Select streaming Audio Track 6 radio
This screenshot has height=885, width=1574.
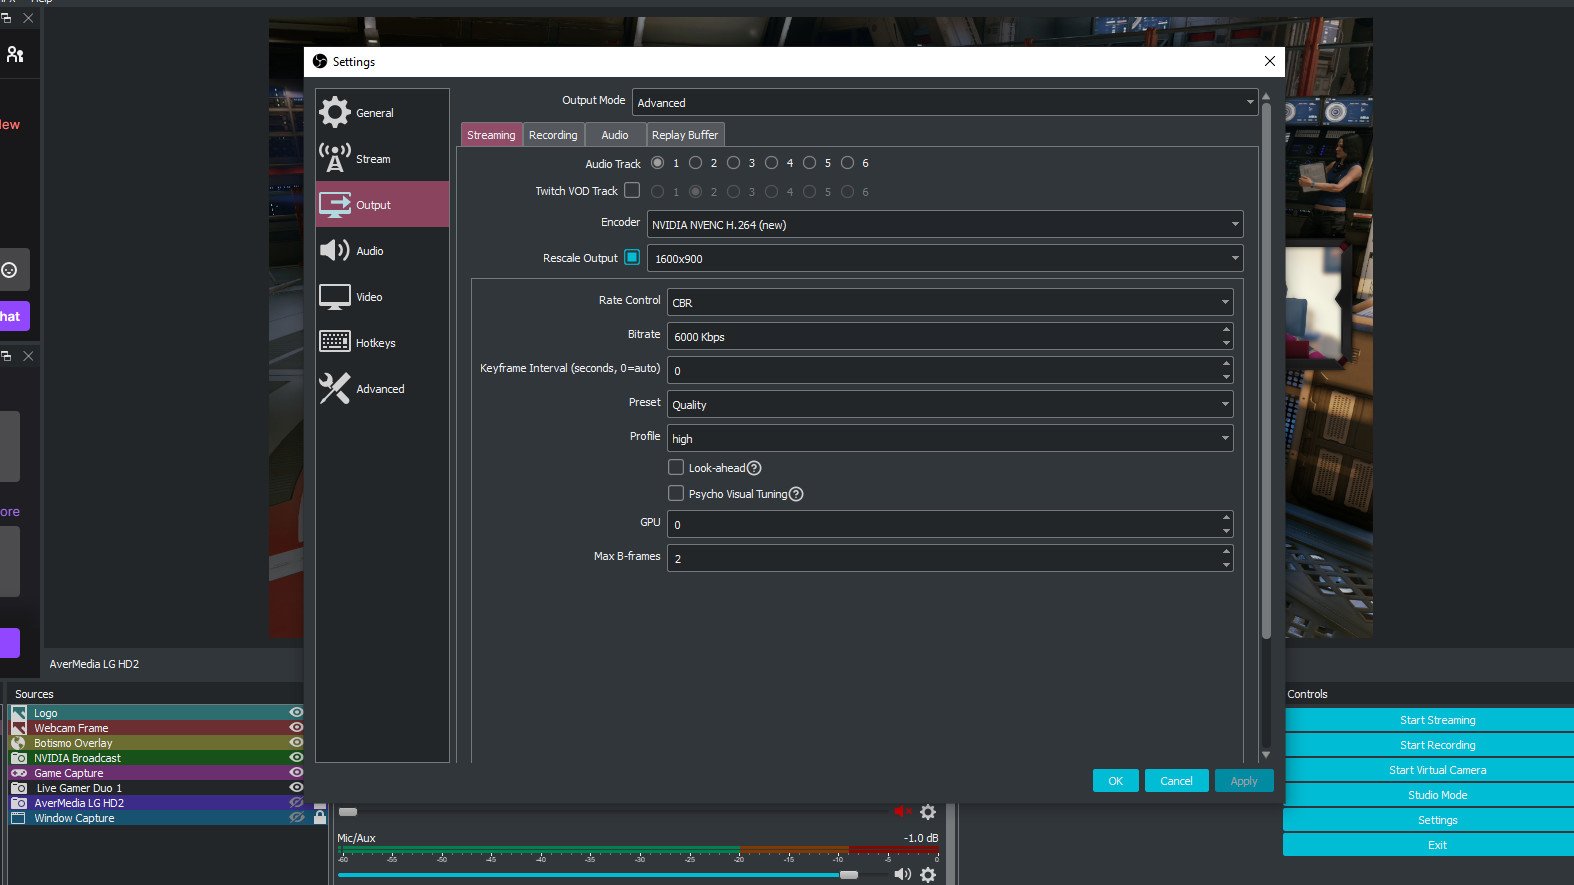(x=847, y=162)
